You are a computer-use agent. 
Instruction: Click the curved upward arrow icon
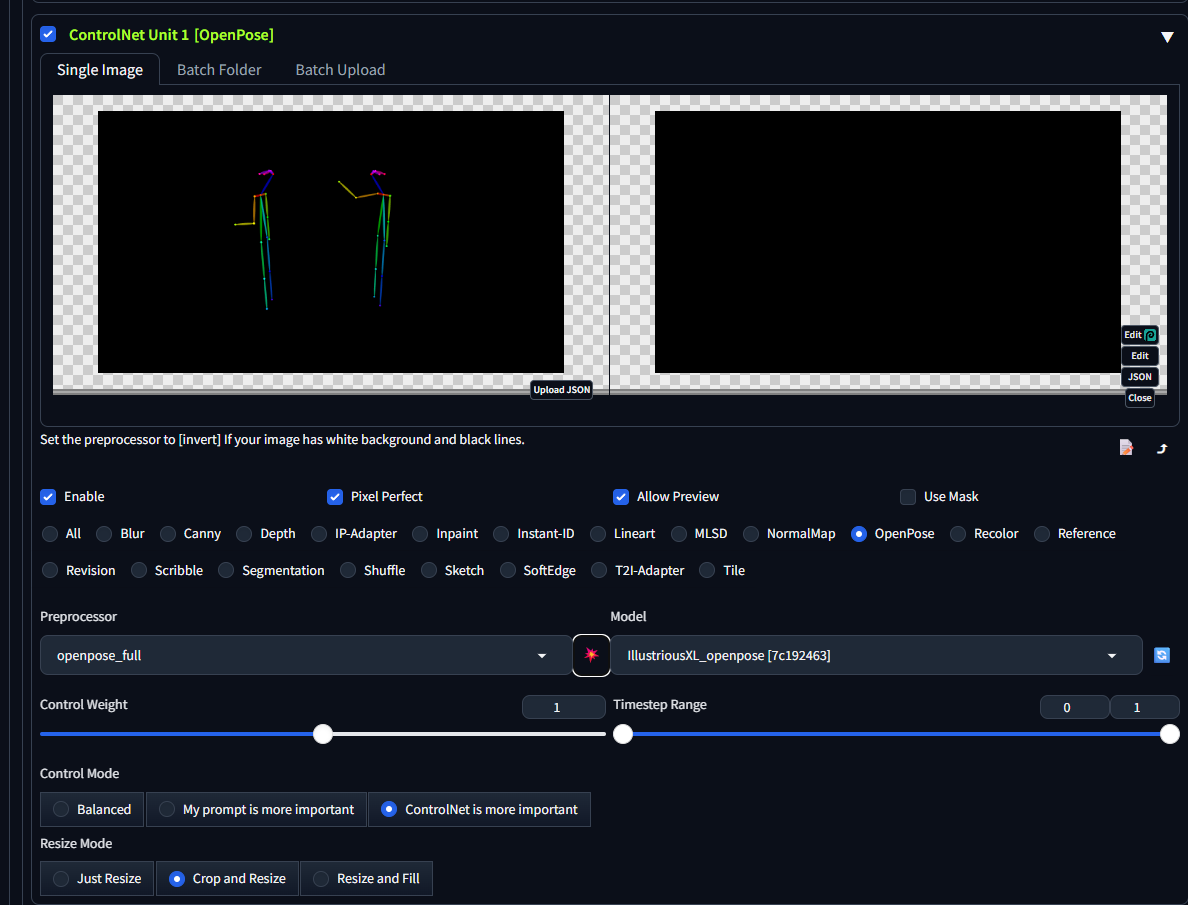[x=1162, y=448]
